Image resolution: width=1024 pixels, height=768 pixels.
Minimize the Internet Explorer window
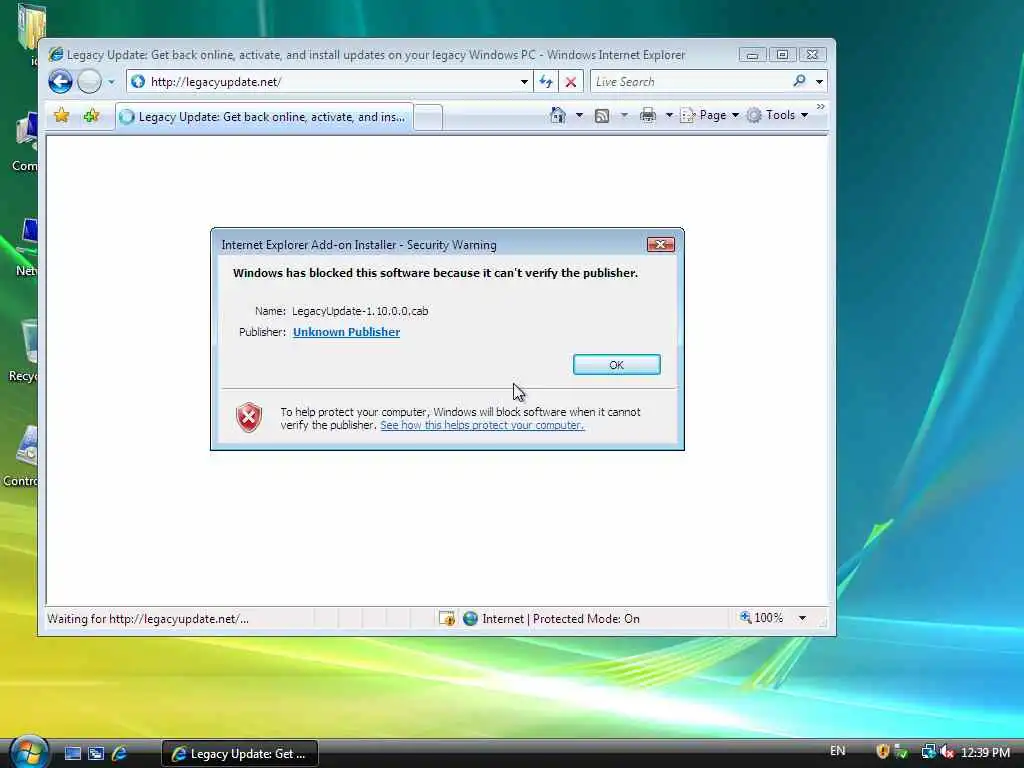tap(752, 55)
